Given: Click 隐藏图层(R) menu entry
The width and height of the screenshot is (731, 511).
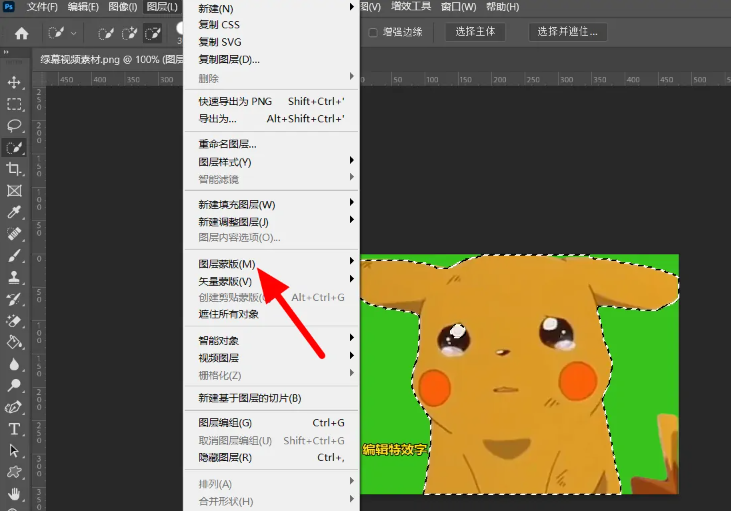Looking at the screenshot, I should [224, 458].
